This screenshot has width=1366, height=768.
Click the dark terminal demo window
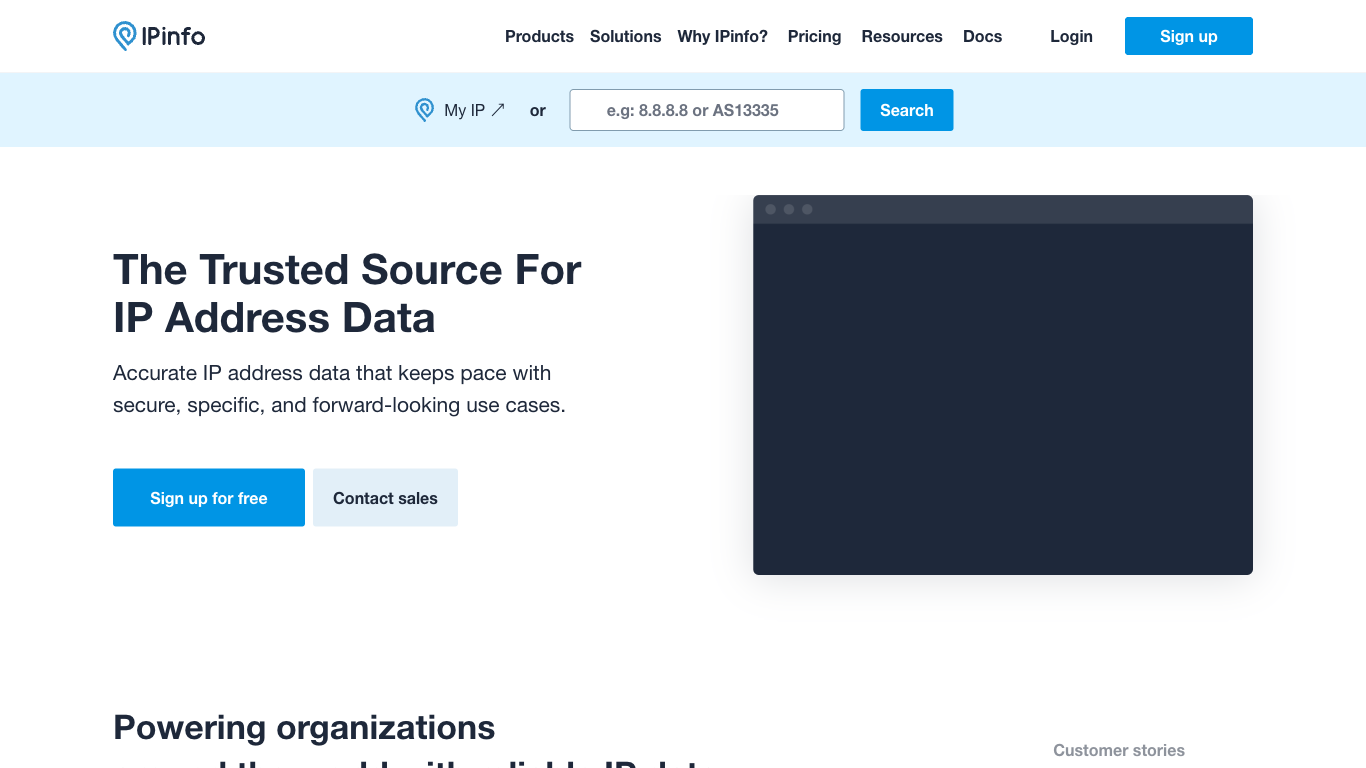point(1003,385)
